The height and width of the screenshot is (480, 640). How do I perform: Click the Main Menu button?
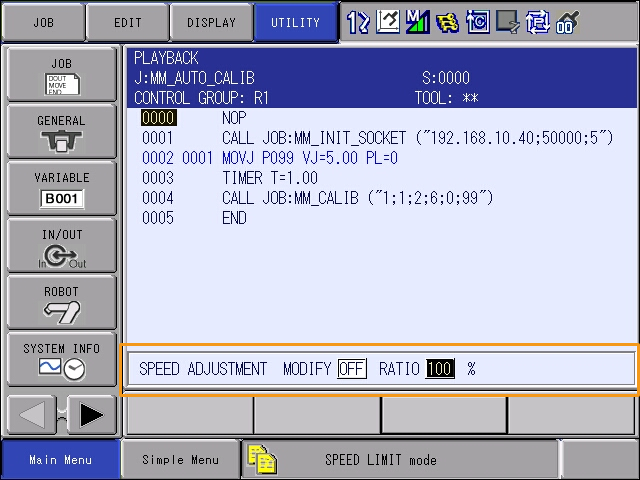(60, 460)
